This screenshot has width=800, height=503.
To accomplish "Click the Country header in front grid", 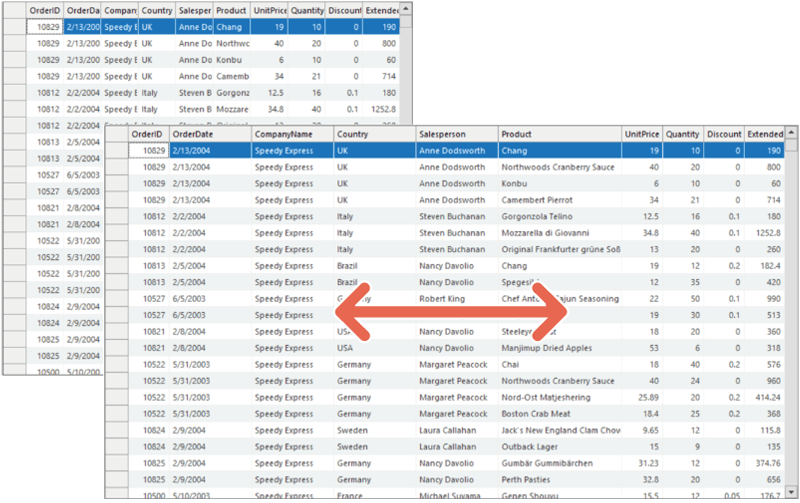I will pyautogui.click(x=374, y=134).
